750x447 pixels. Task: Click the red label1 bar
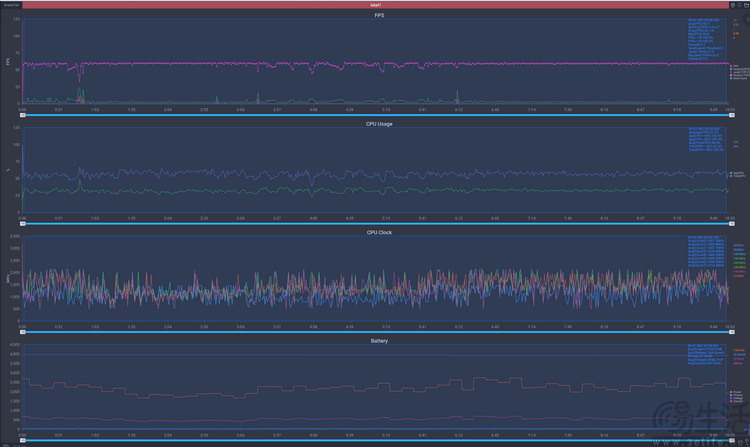(x=375, y=5)
